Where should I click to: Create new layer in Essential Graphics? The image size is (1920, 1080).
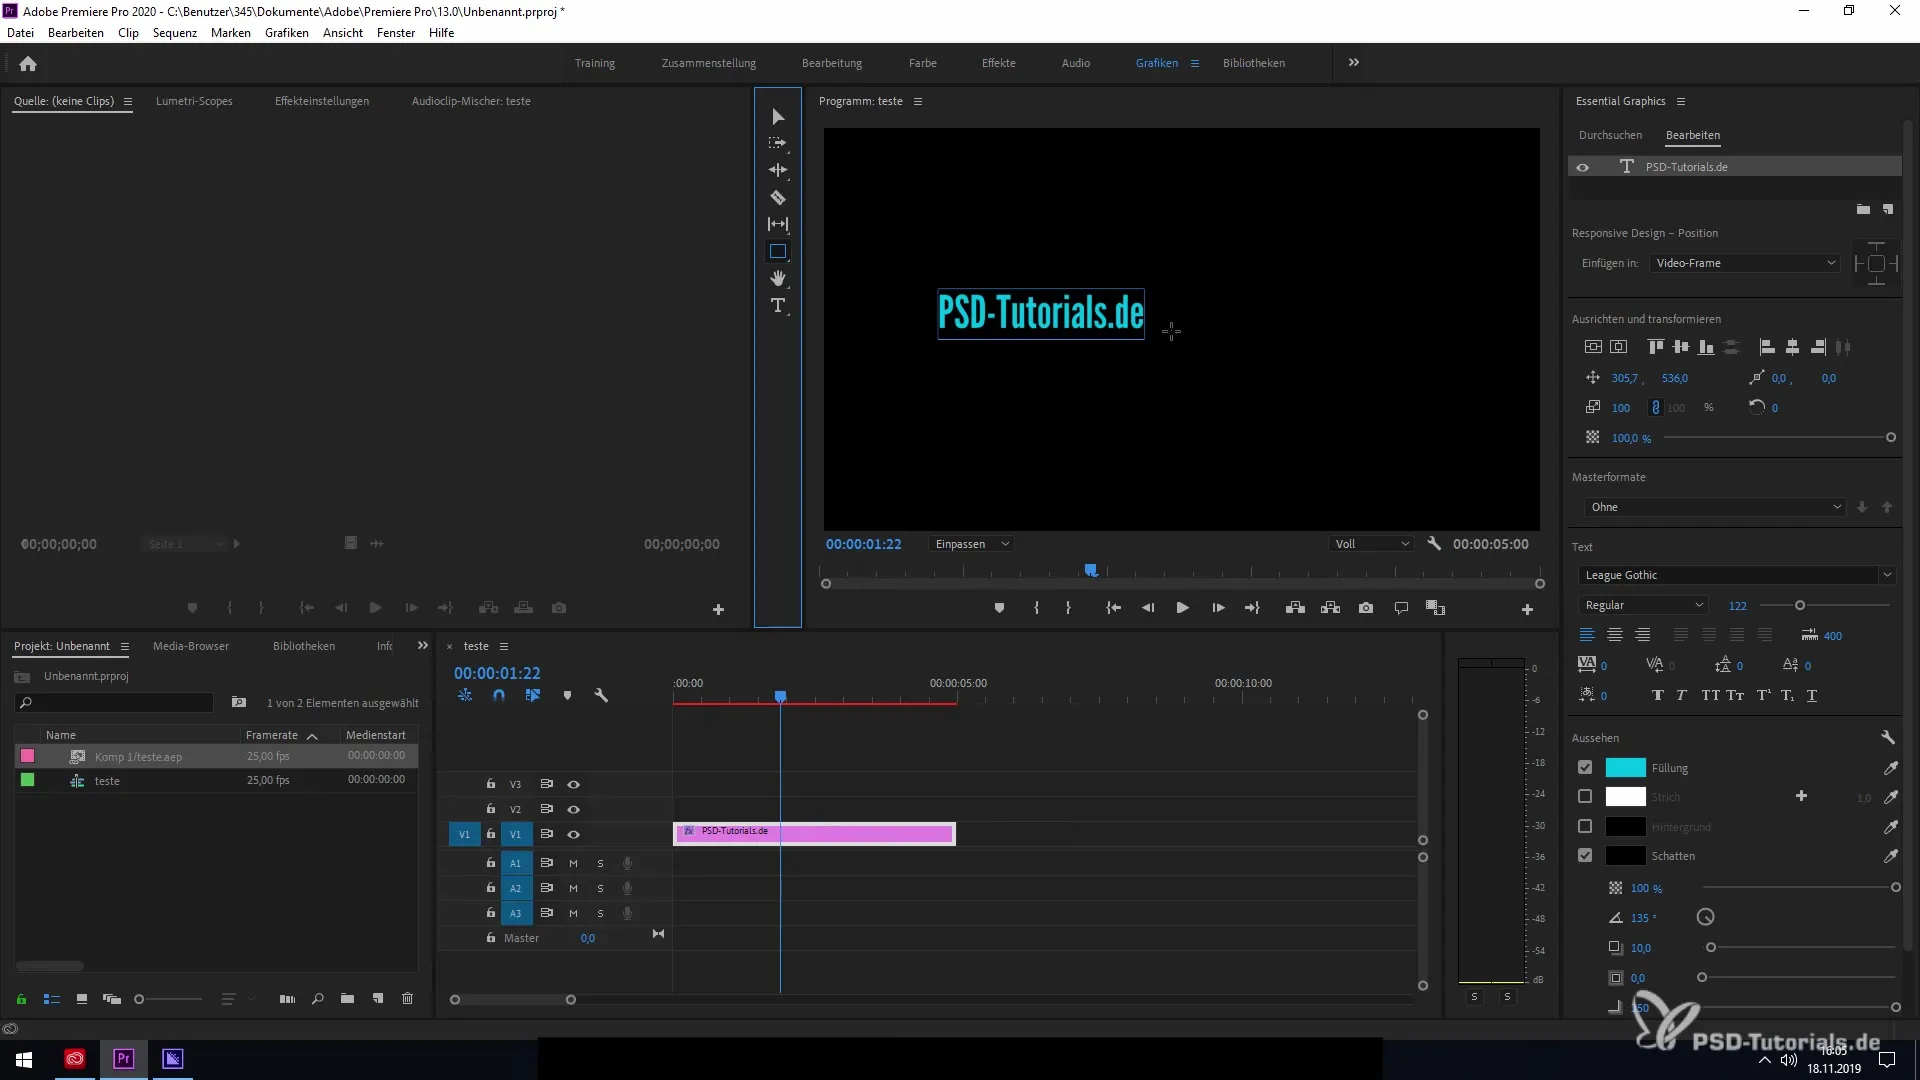1888,209
